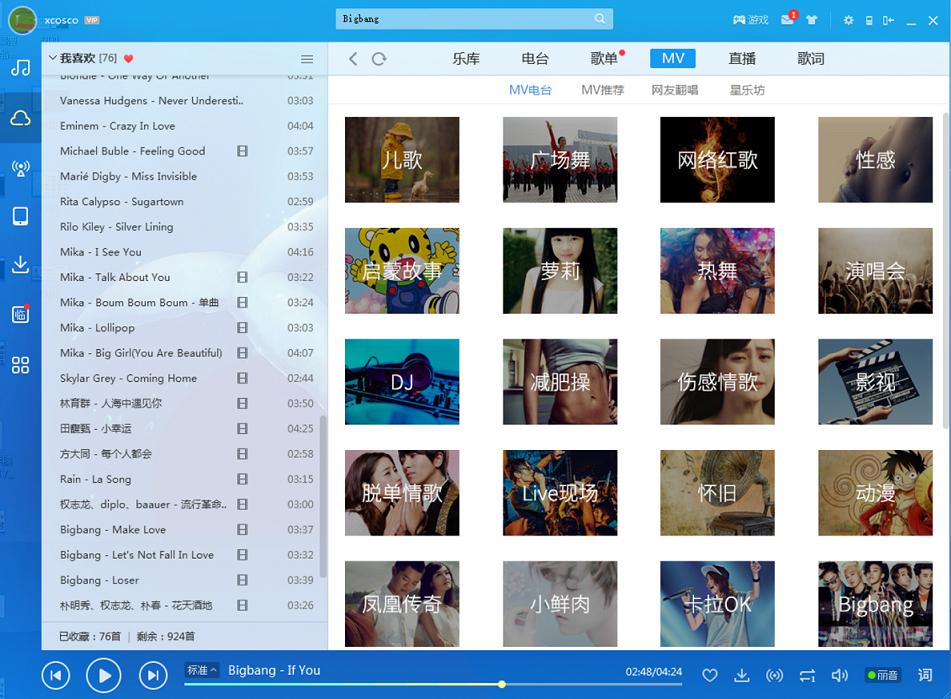Image resolution: width=951 pixels, height=699 pixels.
Task: Open the 动漫 MV category thumbnail
Action: [x=875, y=493]
